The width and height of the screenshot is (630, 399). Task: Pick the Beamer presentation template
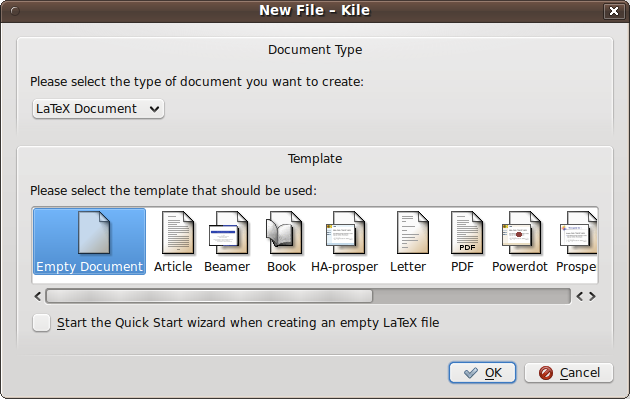point(228,233)
